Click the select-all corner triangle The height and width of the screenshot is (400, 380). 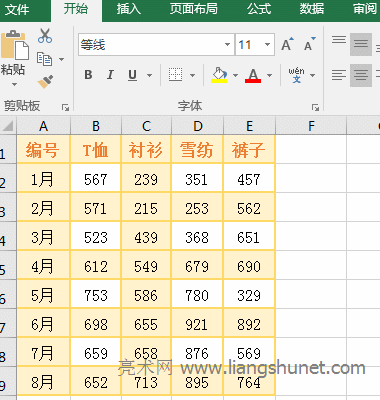click(8, 126)
